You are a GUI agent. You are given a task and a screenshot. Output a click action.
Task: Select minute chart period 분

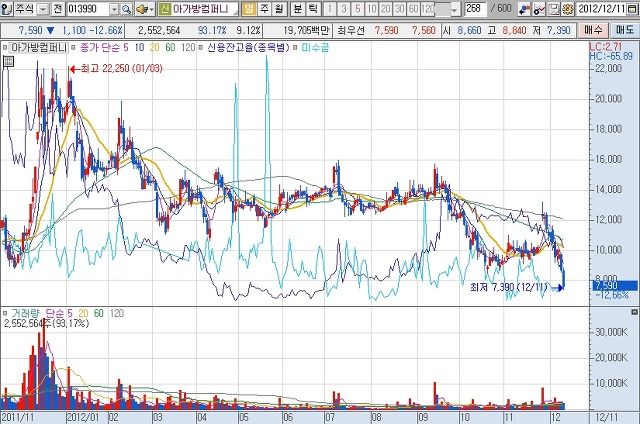pyautogui.click(x=298, y=9)
